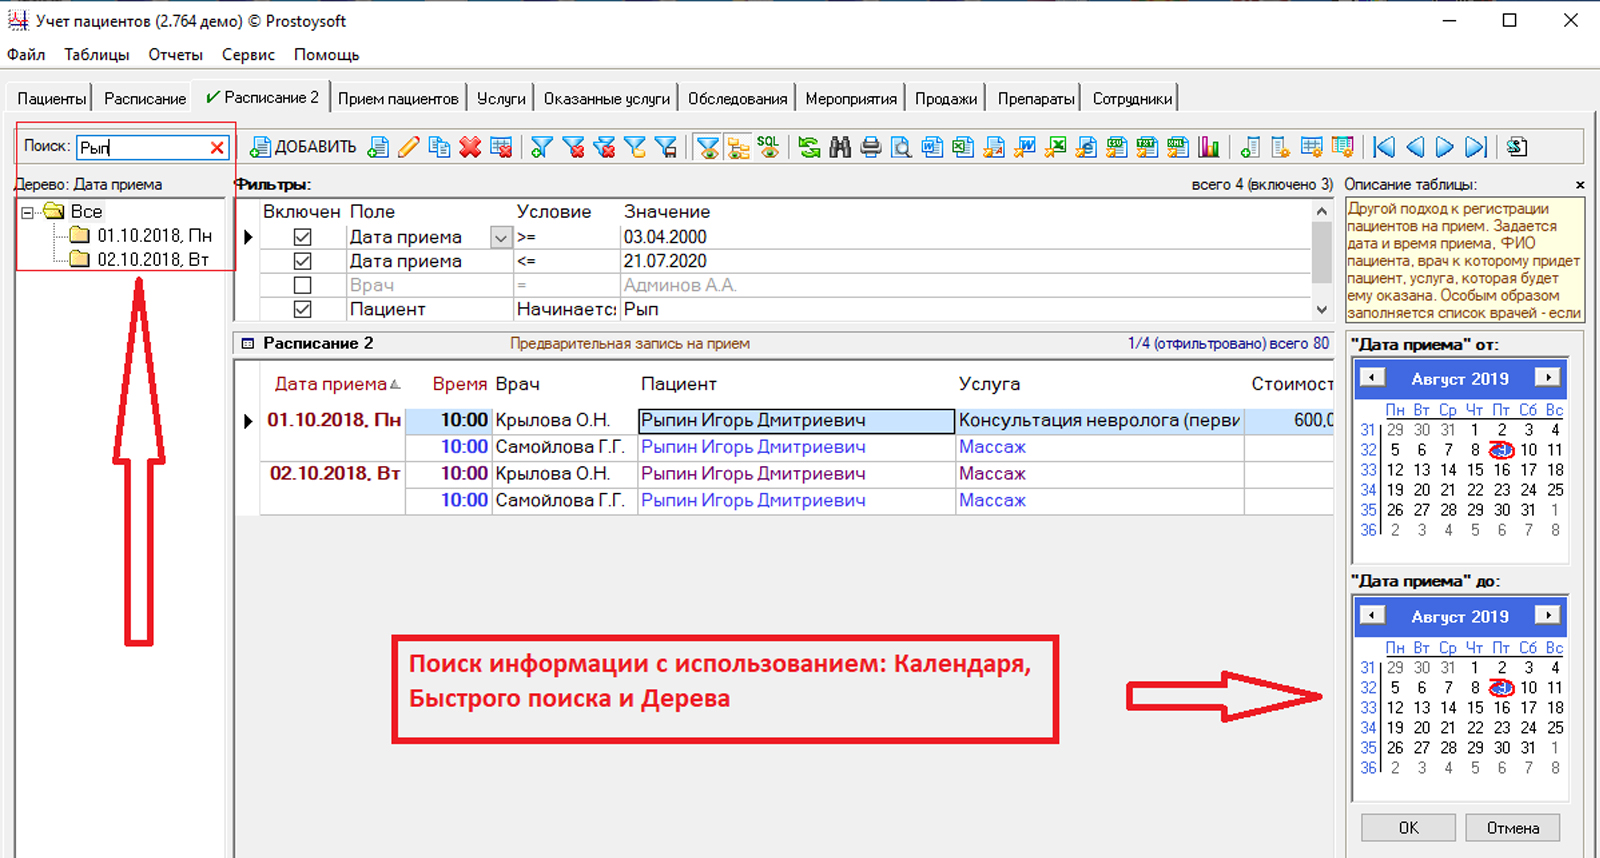Open the Файл menu
This screenshot has height=858, width=1600.
(x=26, y=55)
